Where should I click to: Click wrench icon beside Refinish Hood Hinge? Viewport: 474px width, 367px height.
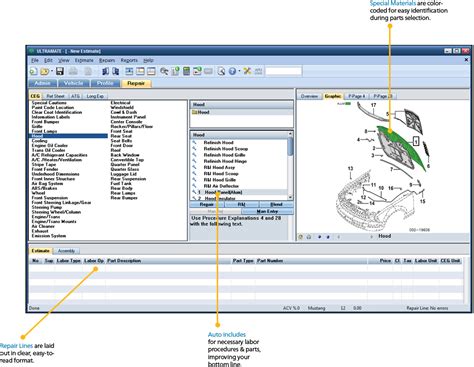194,161
